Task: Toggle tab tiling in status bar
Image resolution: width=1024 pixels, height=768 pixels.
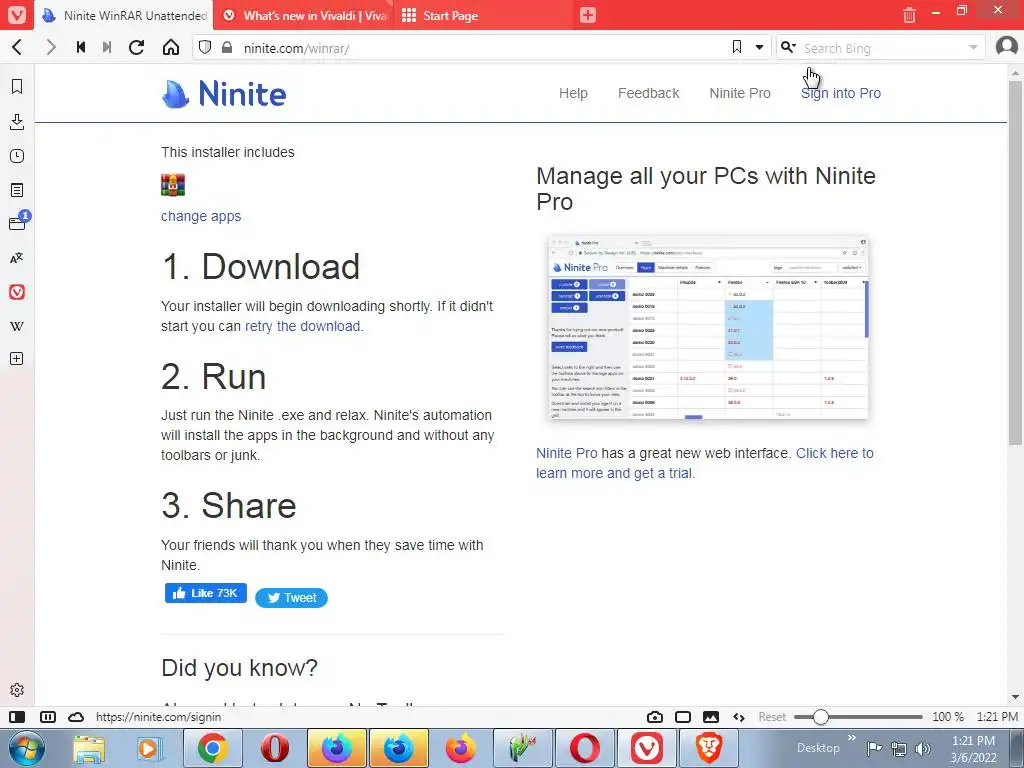Action: [x=48, y=717]
